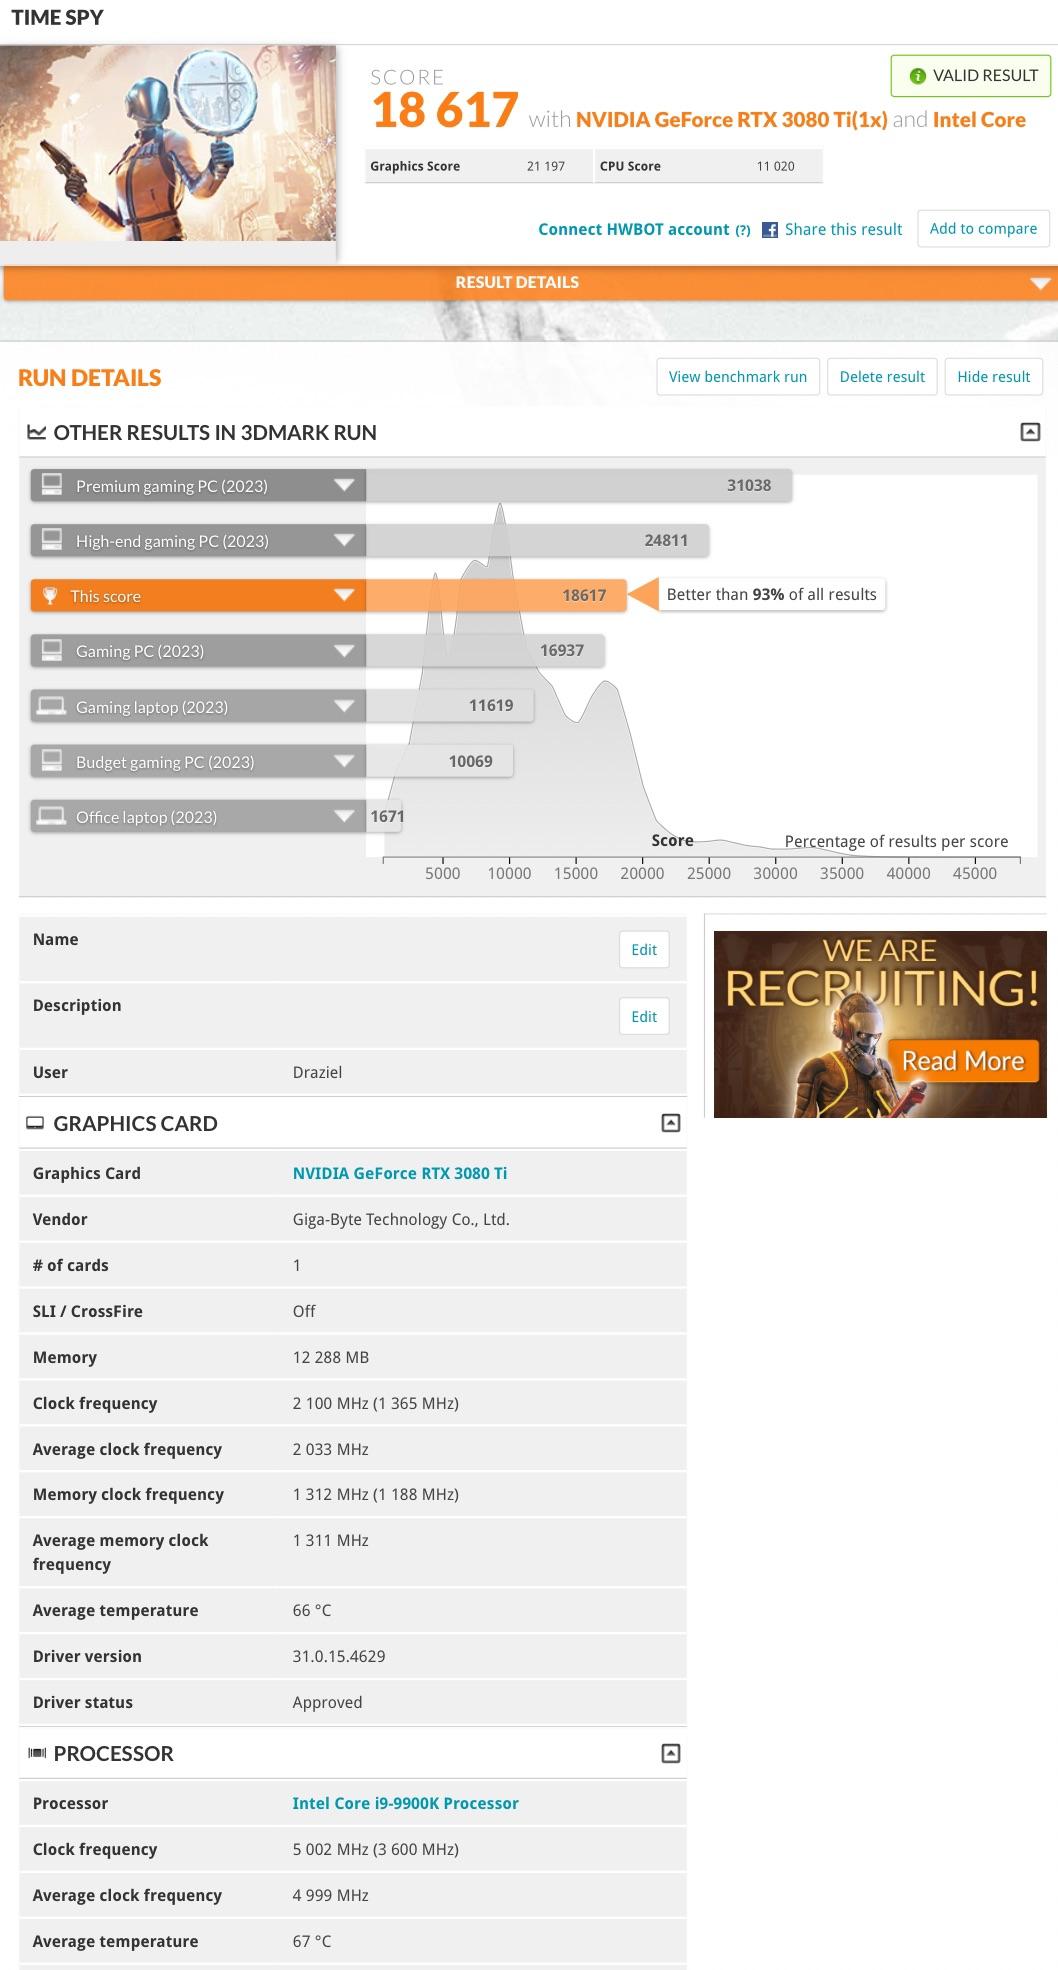Click the Graphics Card section monitor icon
1058x1970 pixels.
(x=35, y=1123)
